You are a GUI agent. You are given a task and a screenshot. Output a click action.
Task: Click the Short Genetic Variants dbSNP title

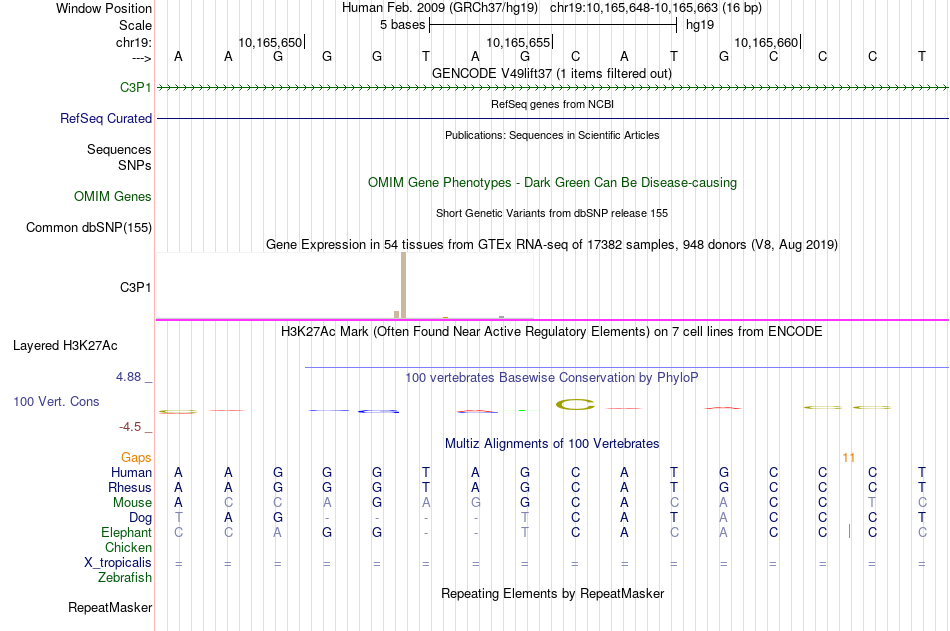pyautogui.click(x=552, y=213)
